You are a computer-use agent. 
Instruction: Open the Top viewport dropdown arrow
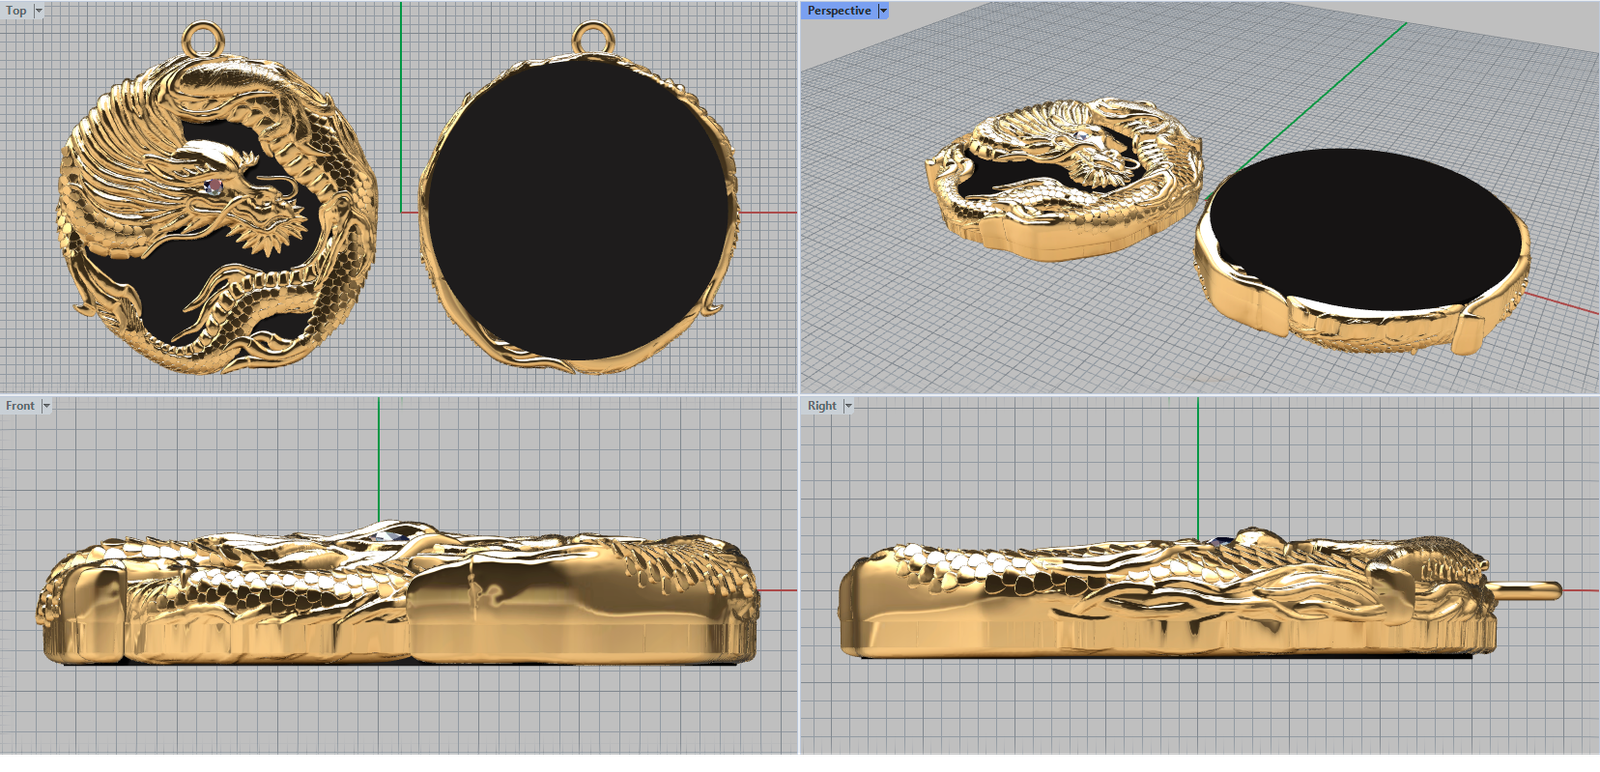click(39, 11)
